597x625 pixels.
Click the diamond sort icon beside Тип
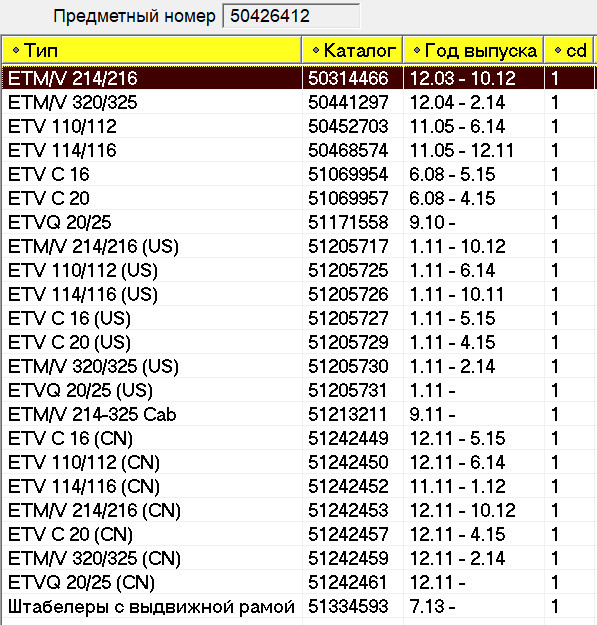click(x=16, y=50)
